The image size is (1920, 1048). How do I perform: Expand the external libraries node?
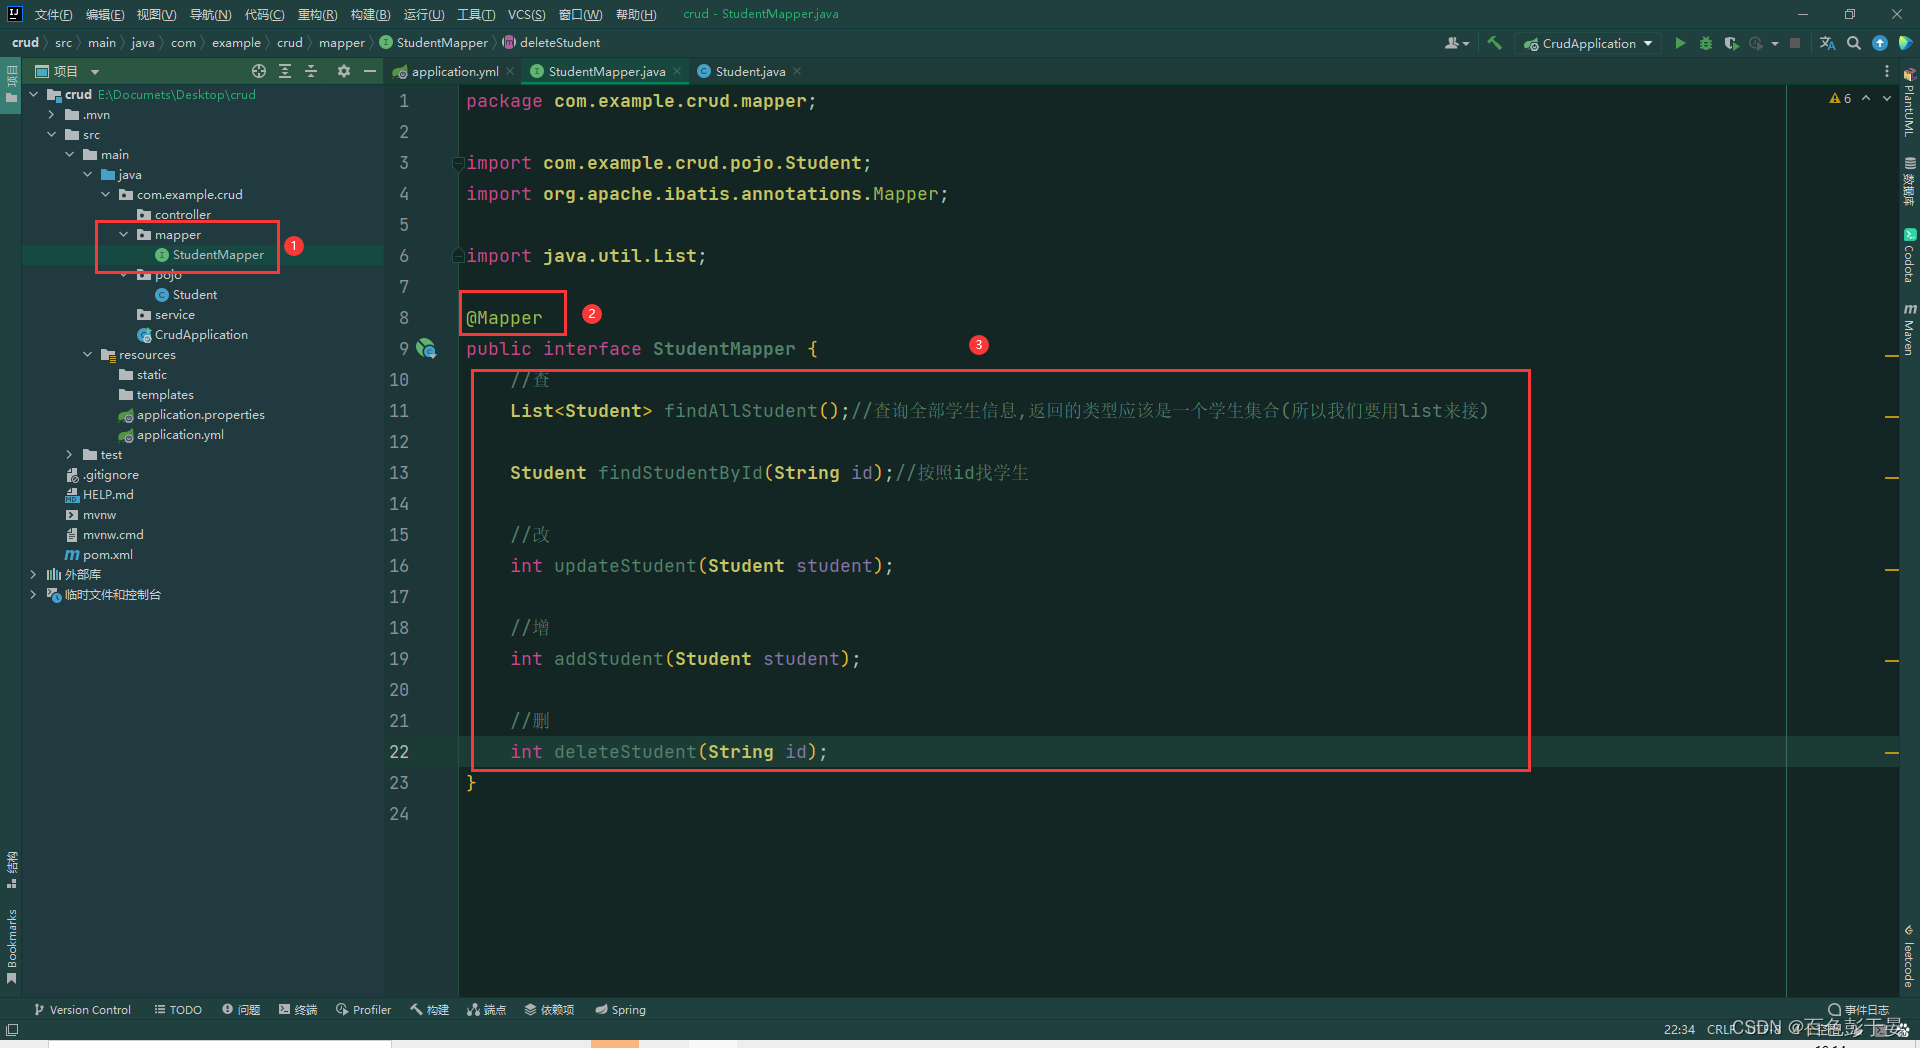click(34, 574)
